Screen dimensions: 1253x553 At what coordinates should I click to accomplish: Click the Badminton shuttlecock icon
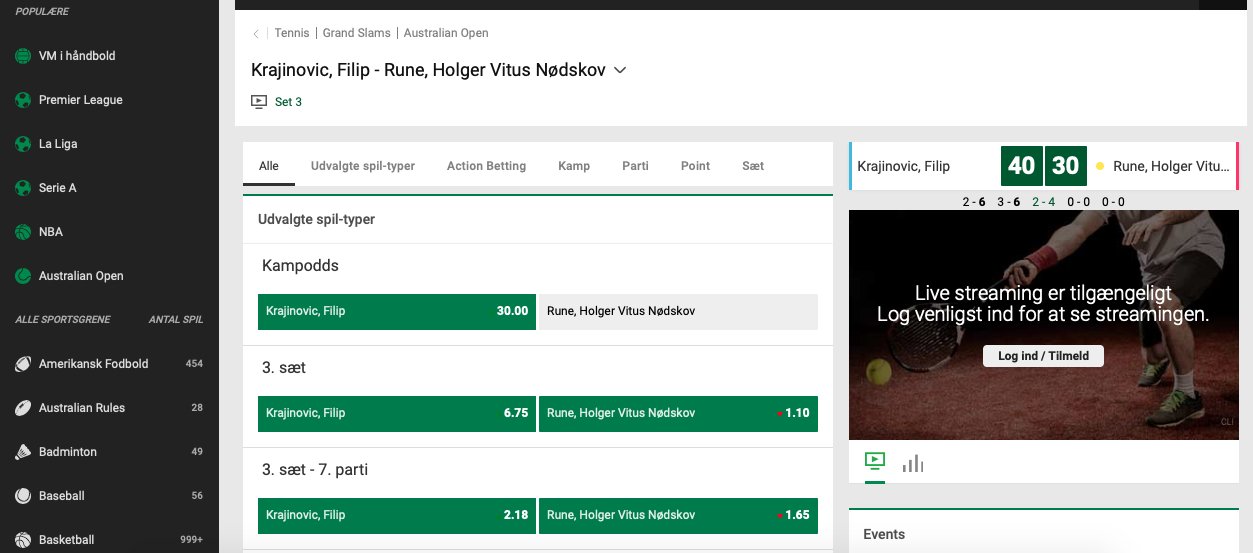(23, 452)
